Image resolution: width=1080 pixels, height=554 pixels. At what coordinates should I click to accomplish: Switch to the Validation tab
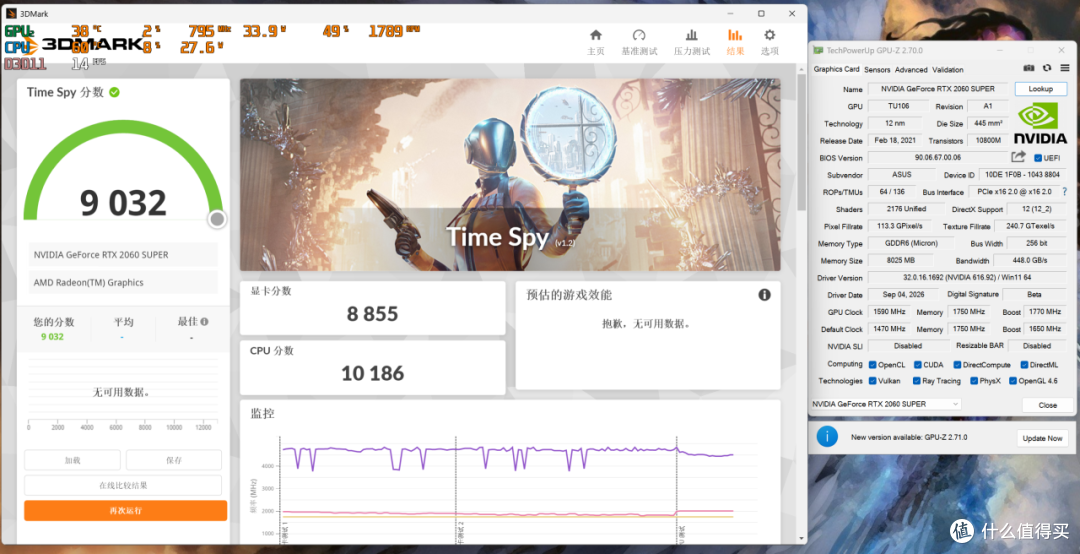(x=948, y=70)
